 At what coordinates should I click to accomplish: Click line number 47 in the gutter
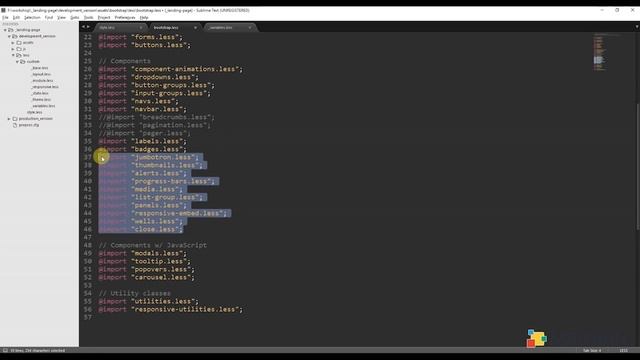click(88, 237)
